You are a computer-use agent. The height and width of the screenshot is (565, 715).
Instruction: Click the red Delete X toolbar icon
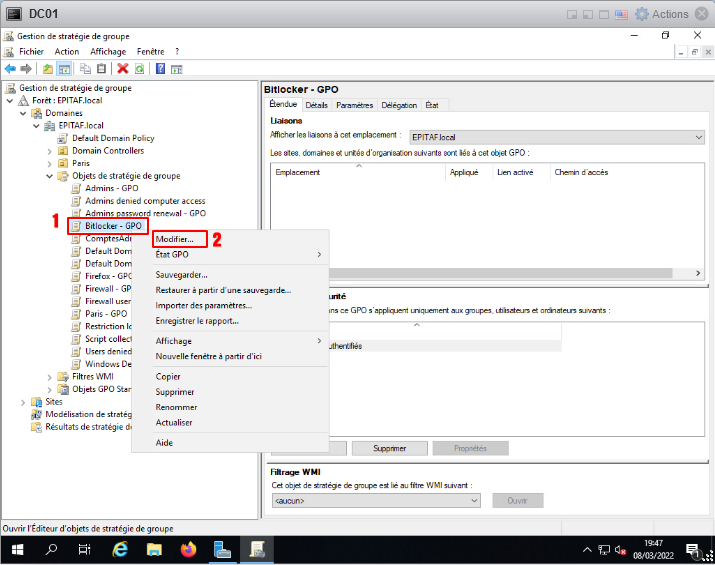click(122, 69)
